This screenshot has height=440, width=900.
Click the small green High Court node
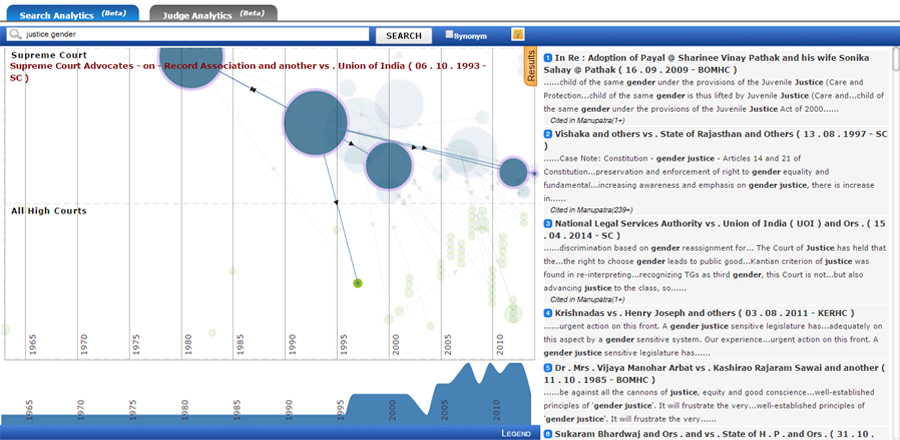click(x=358, y=284)
